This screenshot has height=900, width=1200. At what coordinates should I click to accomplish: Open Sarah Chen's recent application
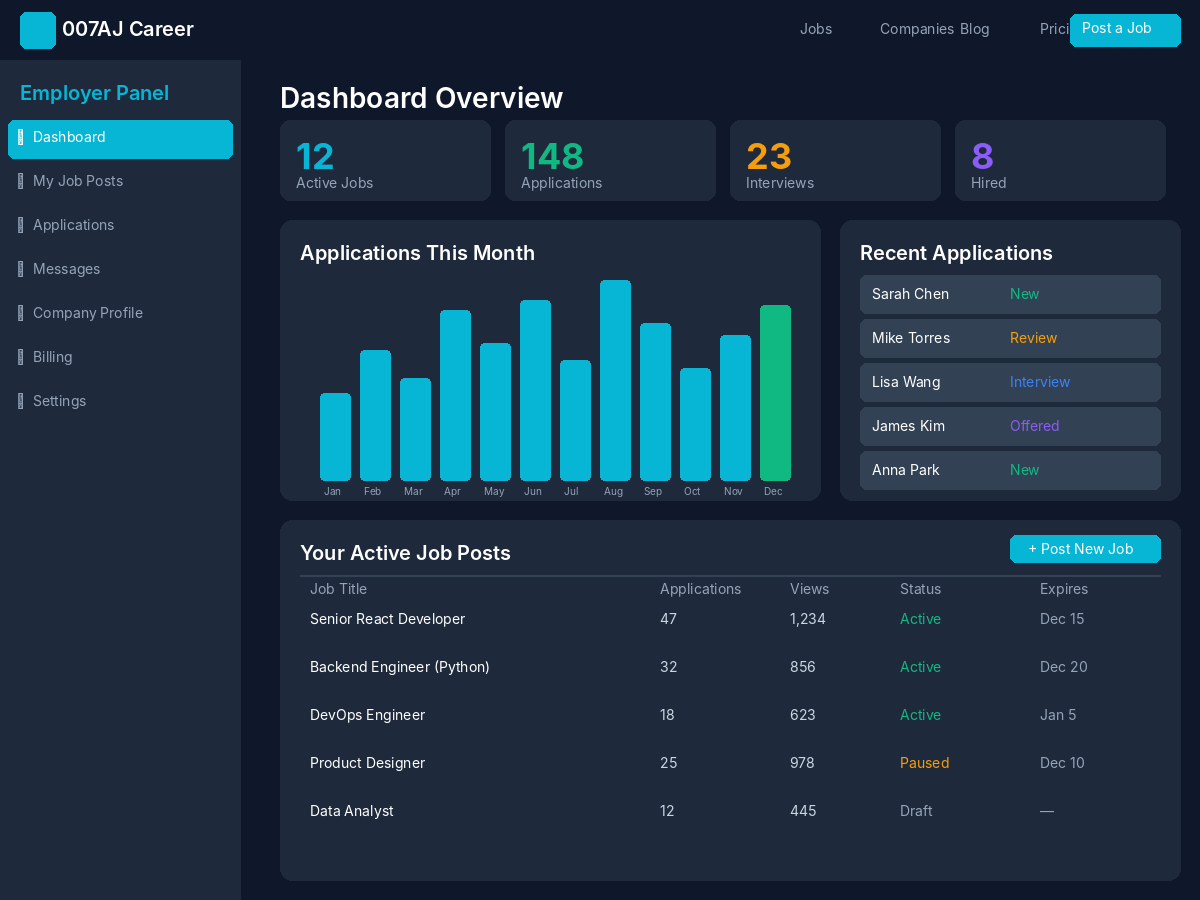pyautogui.click(x=1010, y=294)
